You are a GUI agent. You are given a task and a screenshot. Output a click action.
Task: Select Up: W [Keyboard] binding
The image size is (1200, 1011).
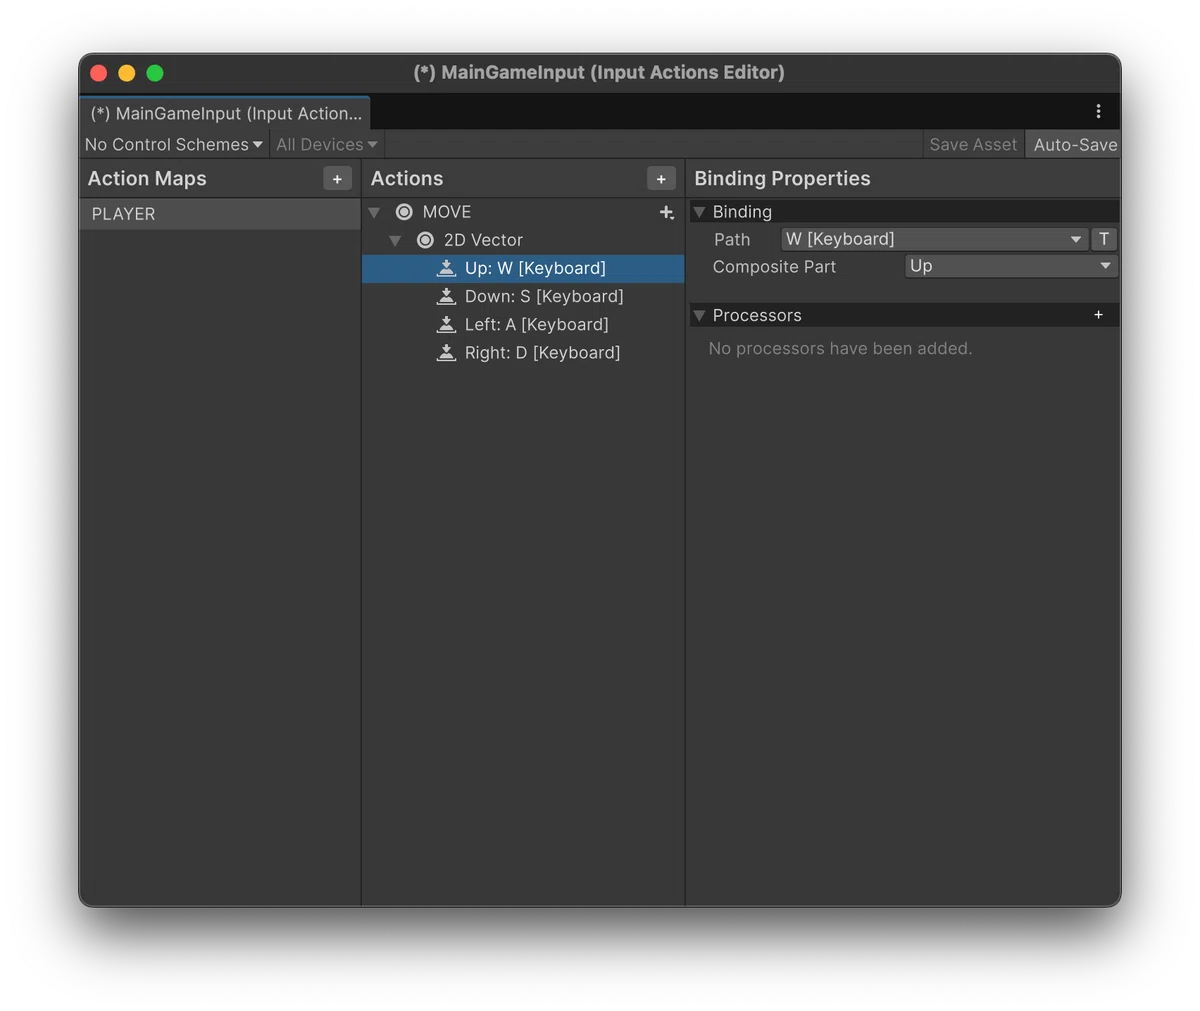(x=523, y=268)
